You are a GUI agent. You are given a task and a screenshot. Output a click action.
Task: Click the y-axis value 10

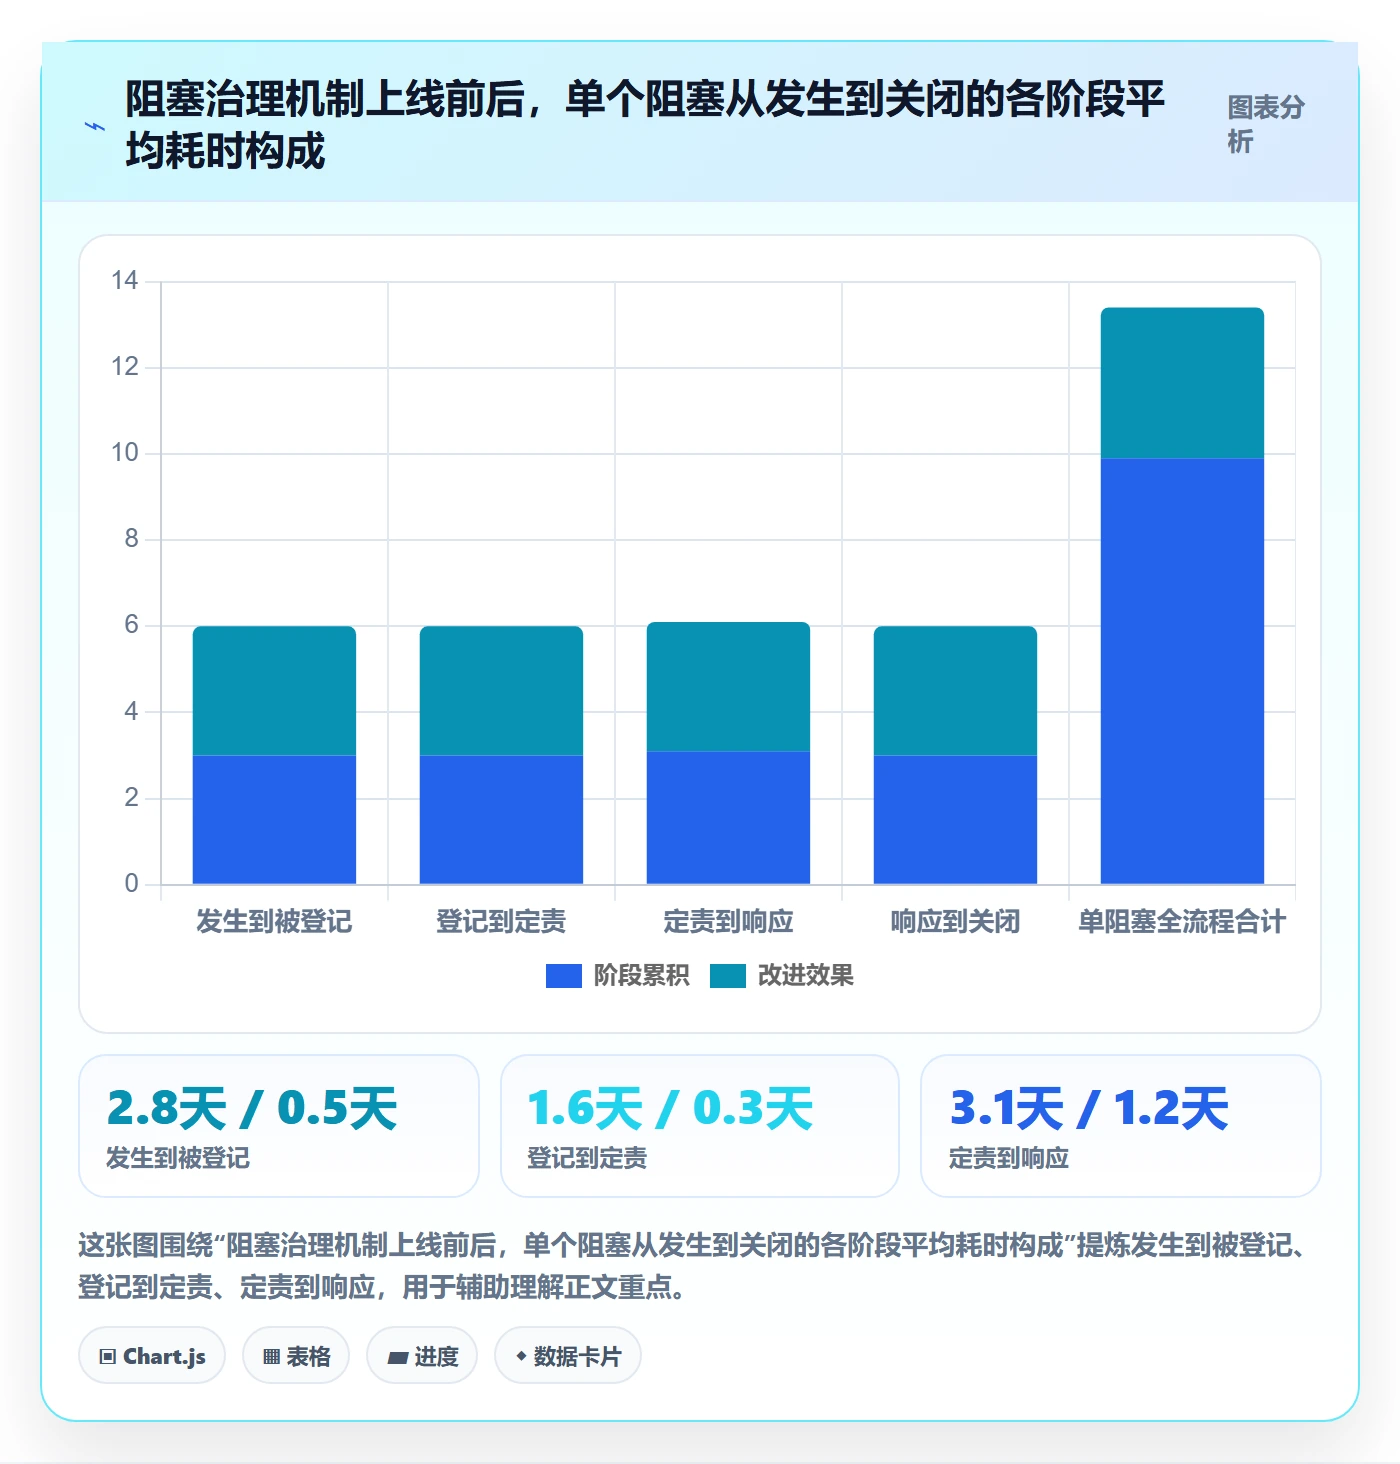[125, 453]
